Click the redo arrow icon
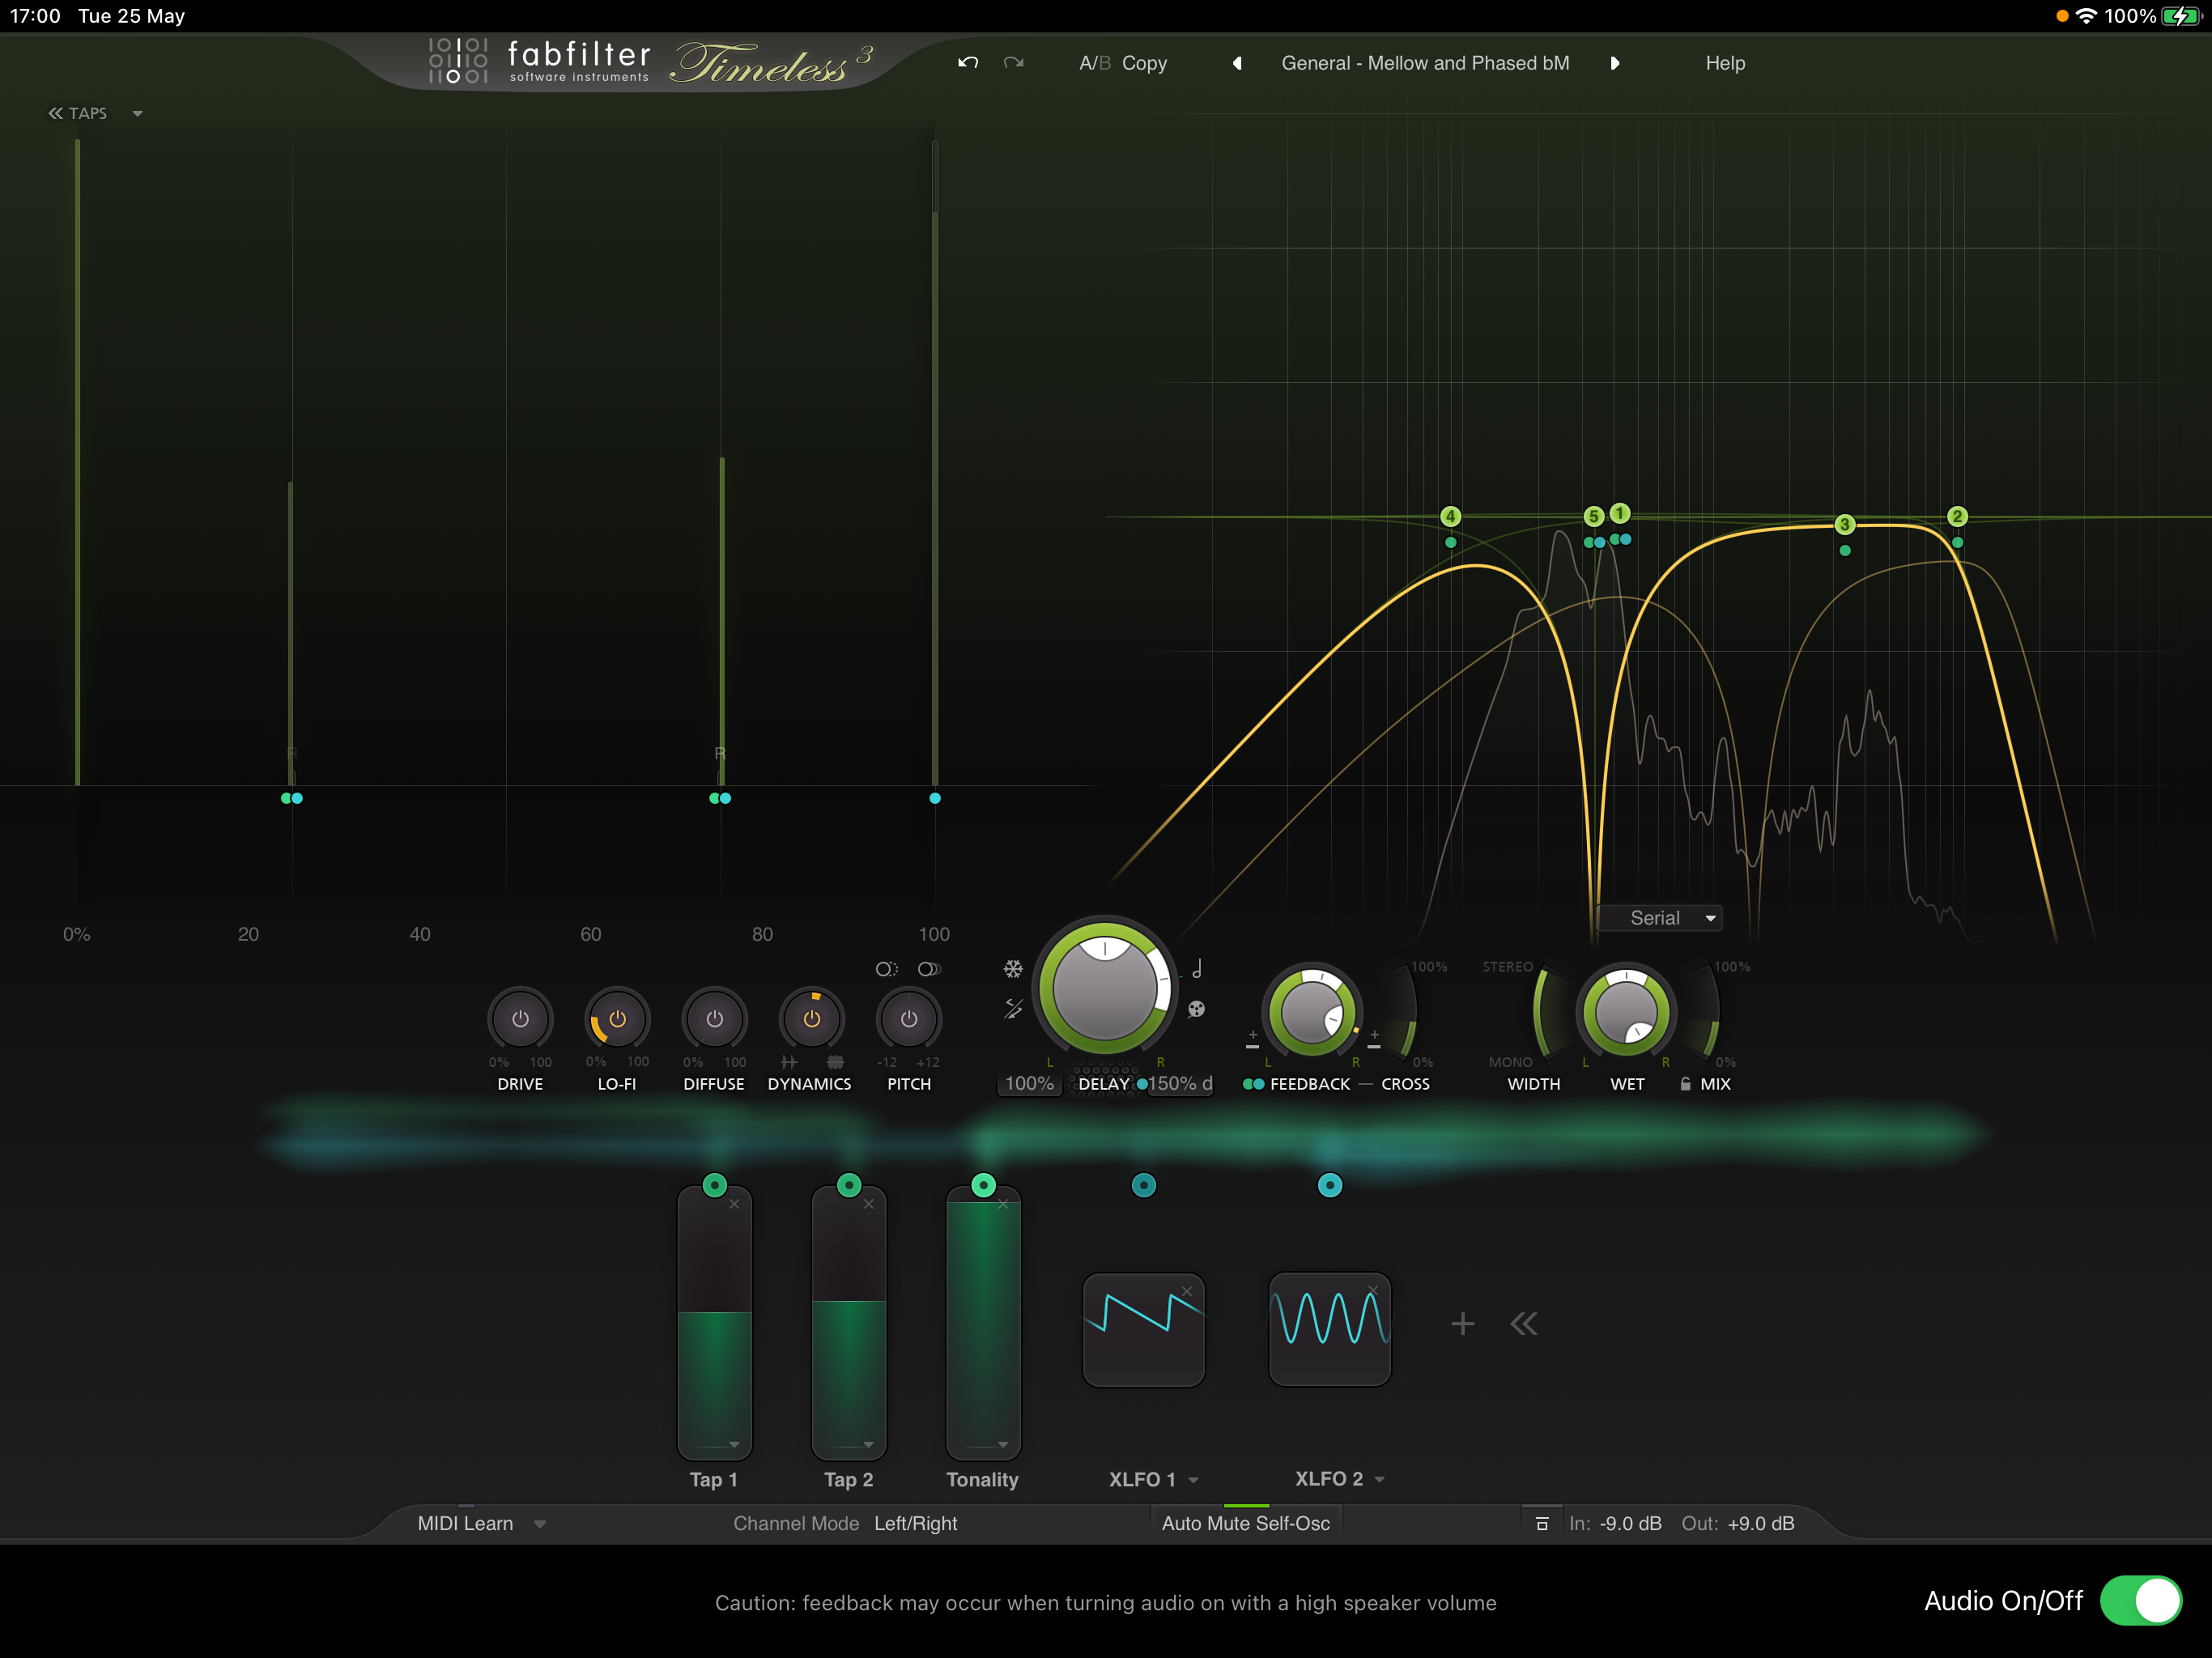 (x=1013, y=63)
